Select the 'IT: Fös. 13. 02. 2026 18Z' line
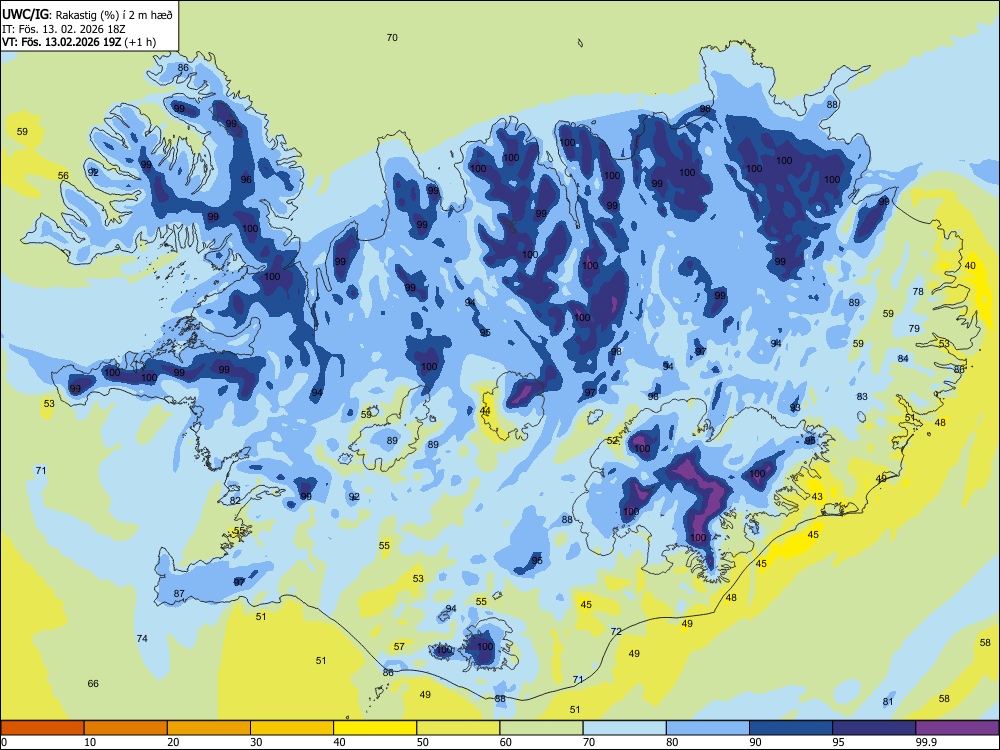Screen dimensions: 1000x750 pos(64,29)
